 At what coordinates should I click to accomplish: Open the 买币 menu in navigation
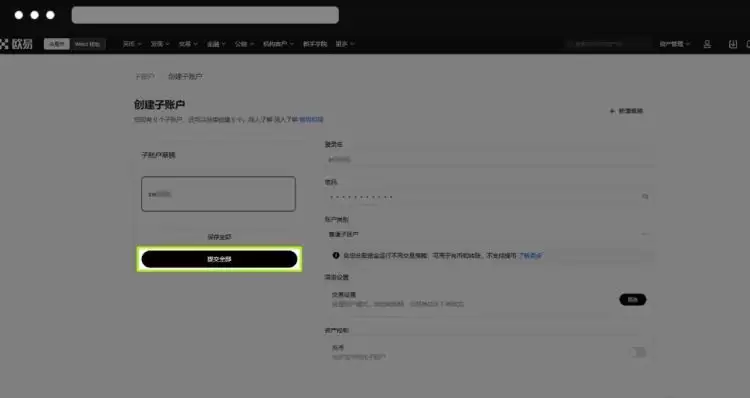pyautogui.click(x=132, y=44)
